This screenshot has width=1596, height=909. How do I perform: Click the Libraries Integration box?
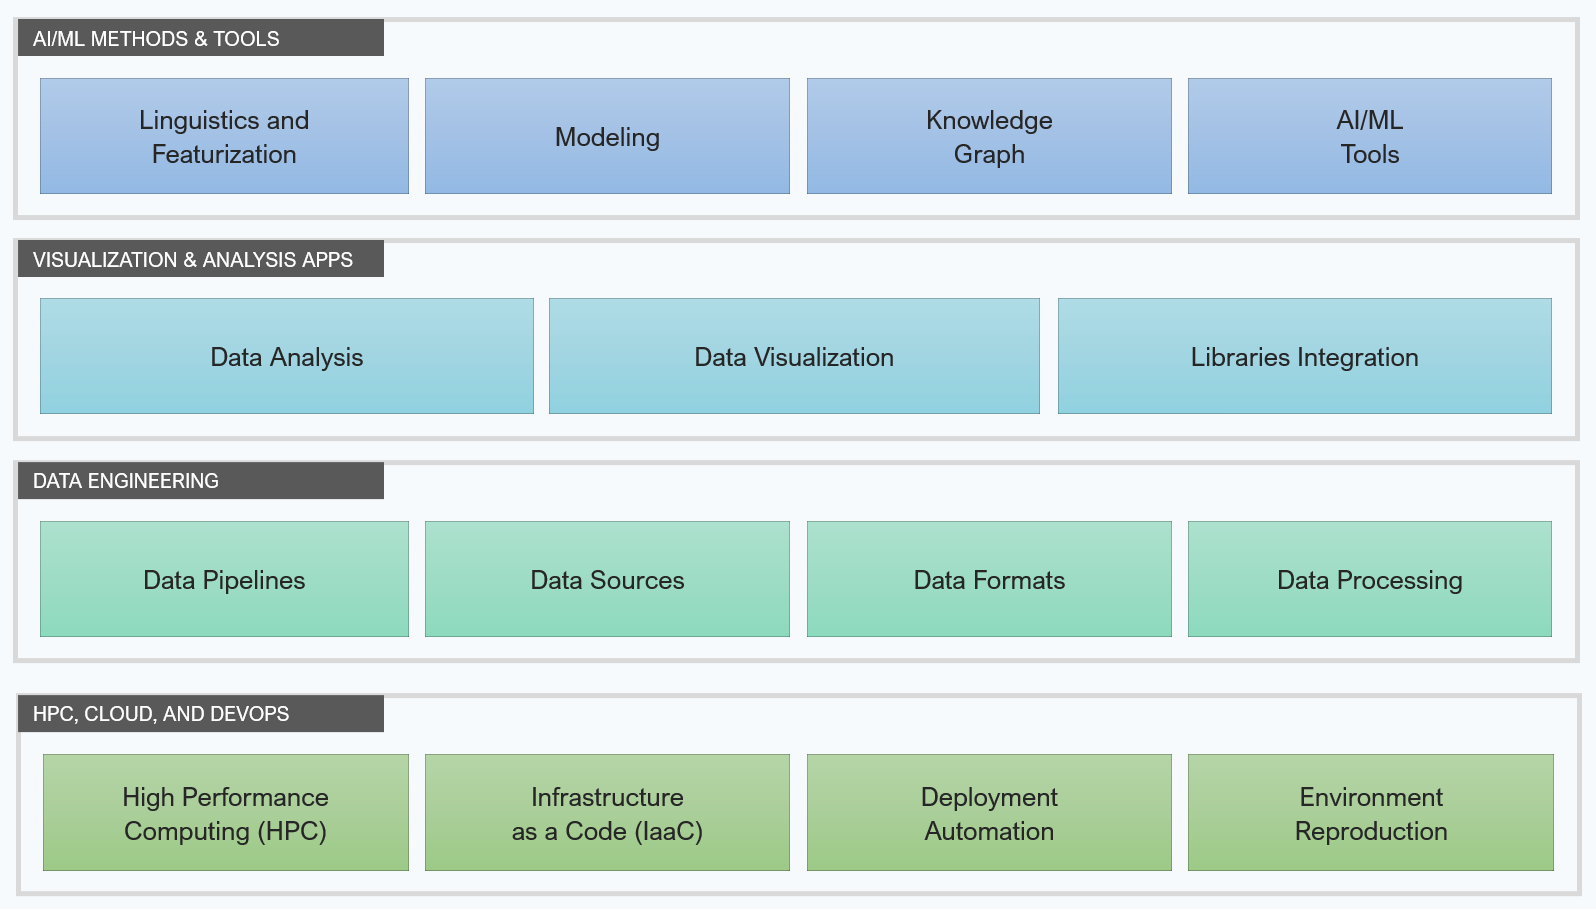click(x=1305, y=356)
